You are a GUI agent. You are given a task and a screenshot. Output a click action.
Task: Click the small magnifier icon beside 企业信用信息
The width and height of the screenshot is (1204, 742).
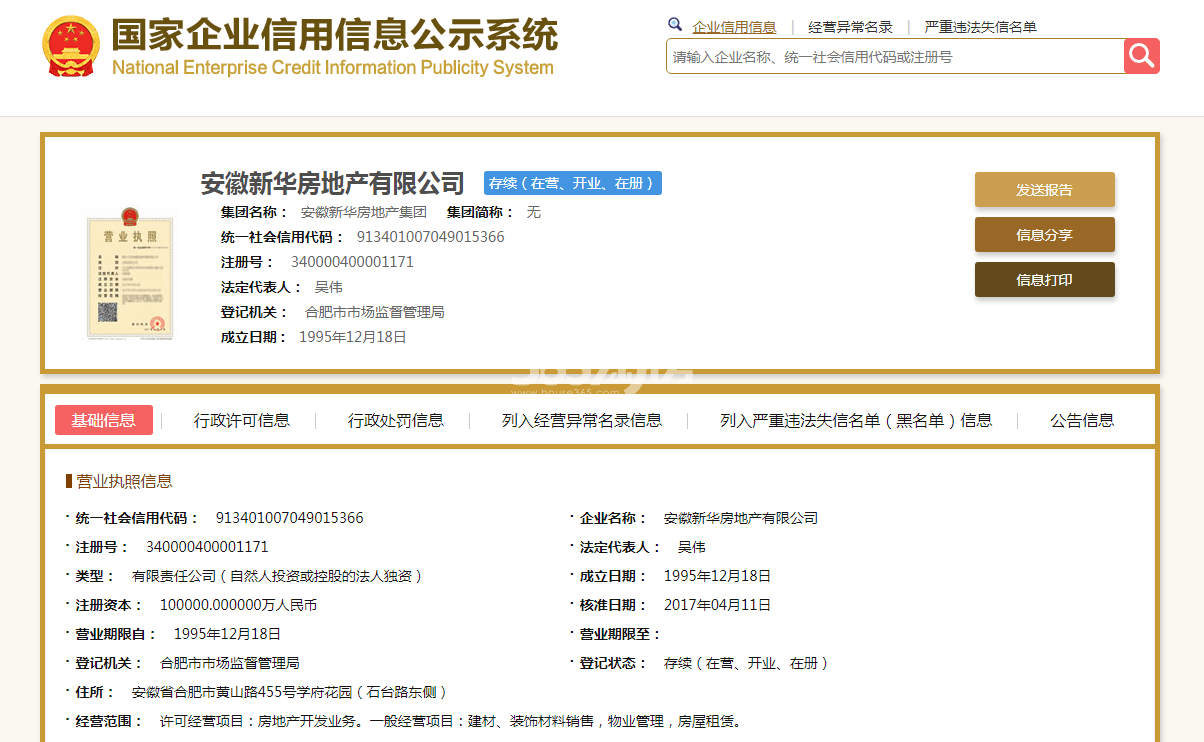coord(675,25)
